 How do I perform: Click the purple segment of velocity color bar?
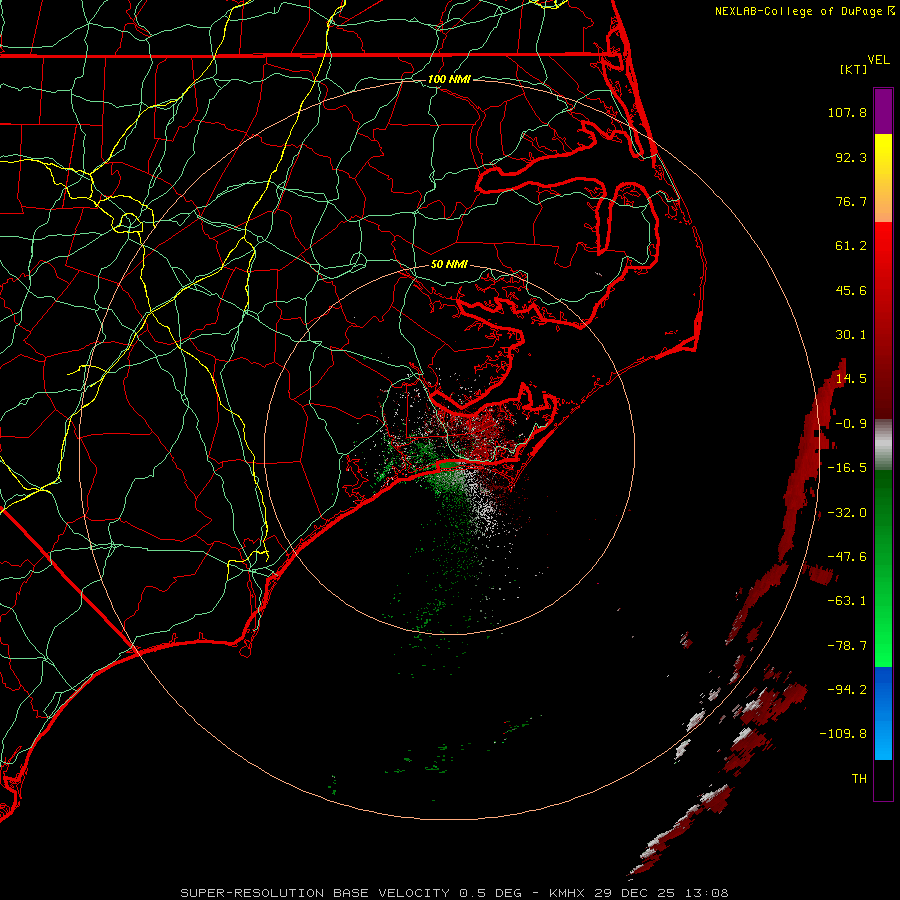[x=883, y=111]
